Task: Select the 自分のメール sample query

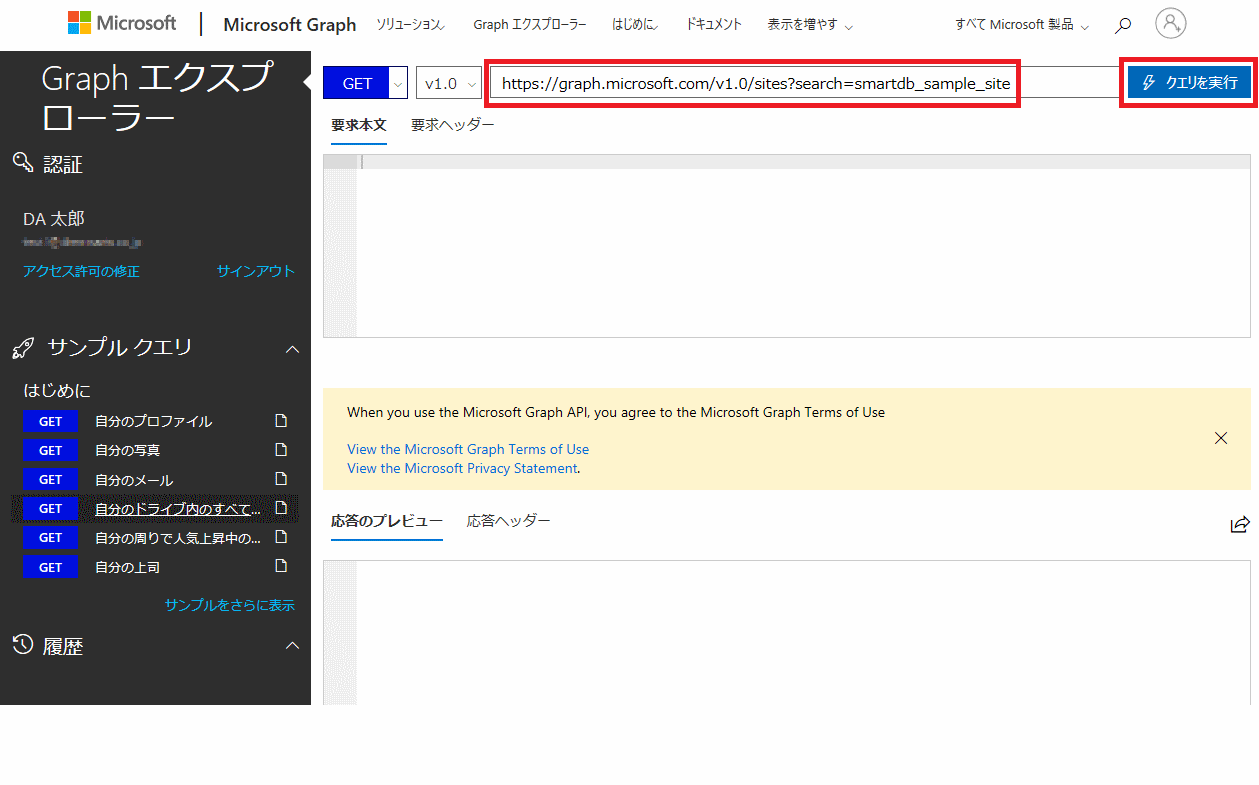Action: [134, 479]
